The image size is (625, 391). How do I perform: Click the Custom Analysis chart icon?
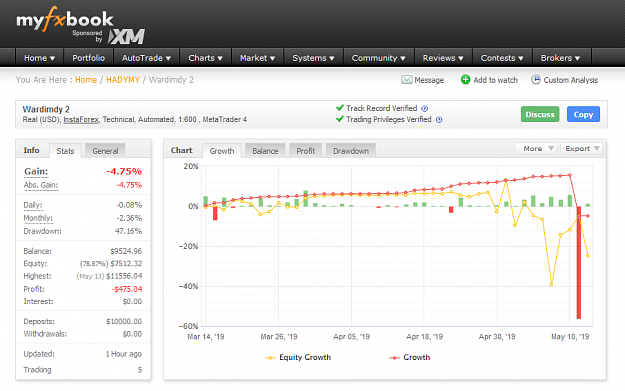pyautogui.click(x=536, y=79)
